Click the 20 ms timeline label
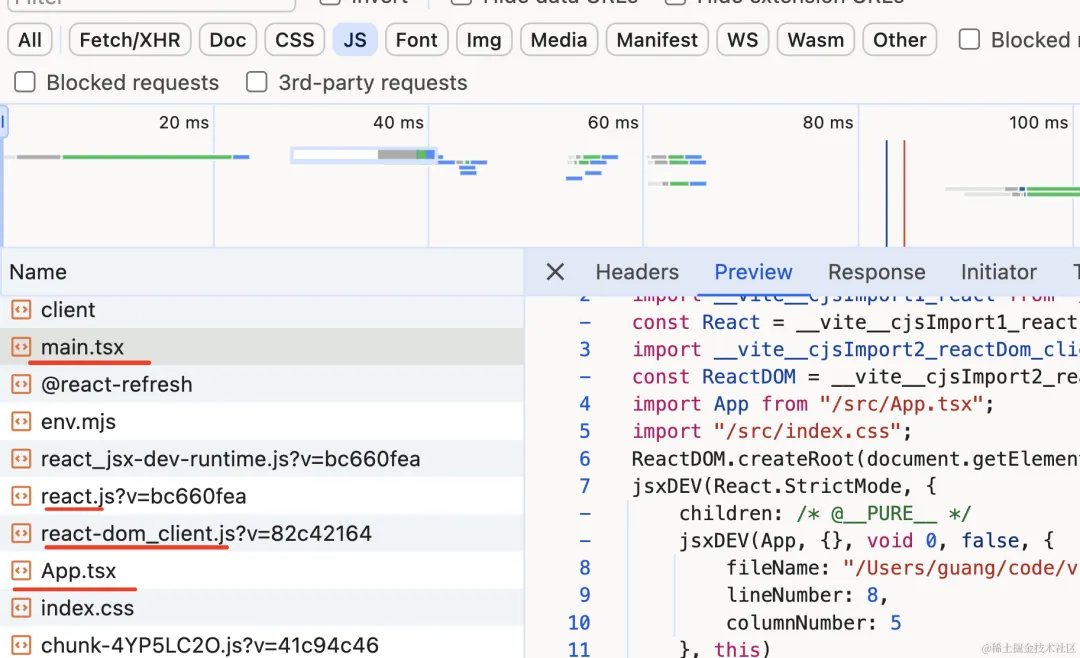This screenshot has height=658, width=1080. point(184,123)
